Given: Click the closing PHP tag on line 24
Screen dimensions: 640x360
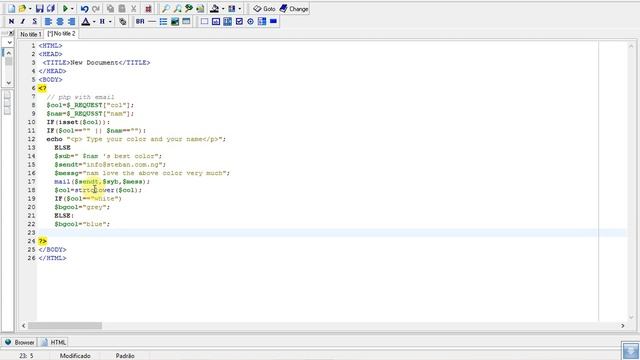Looking at the screenshot, I should coord(42,241).
